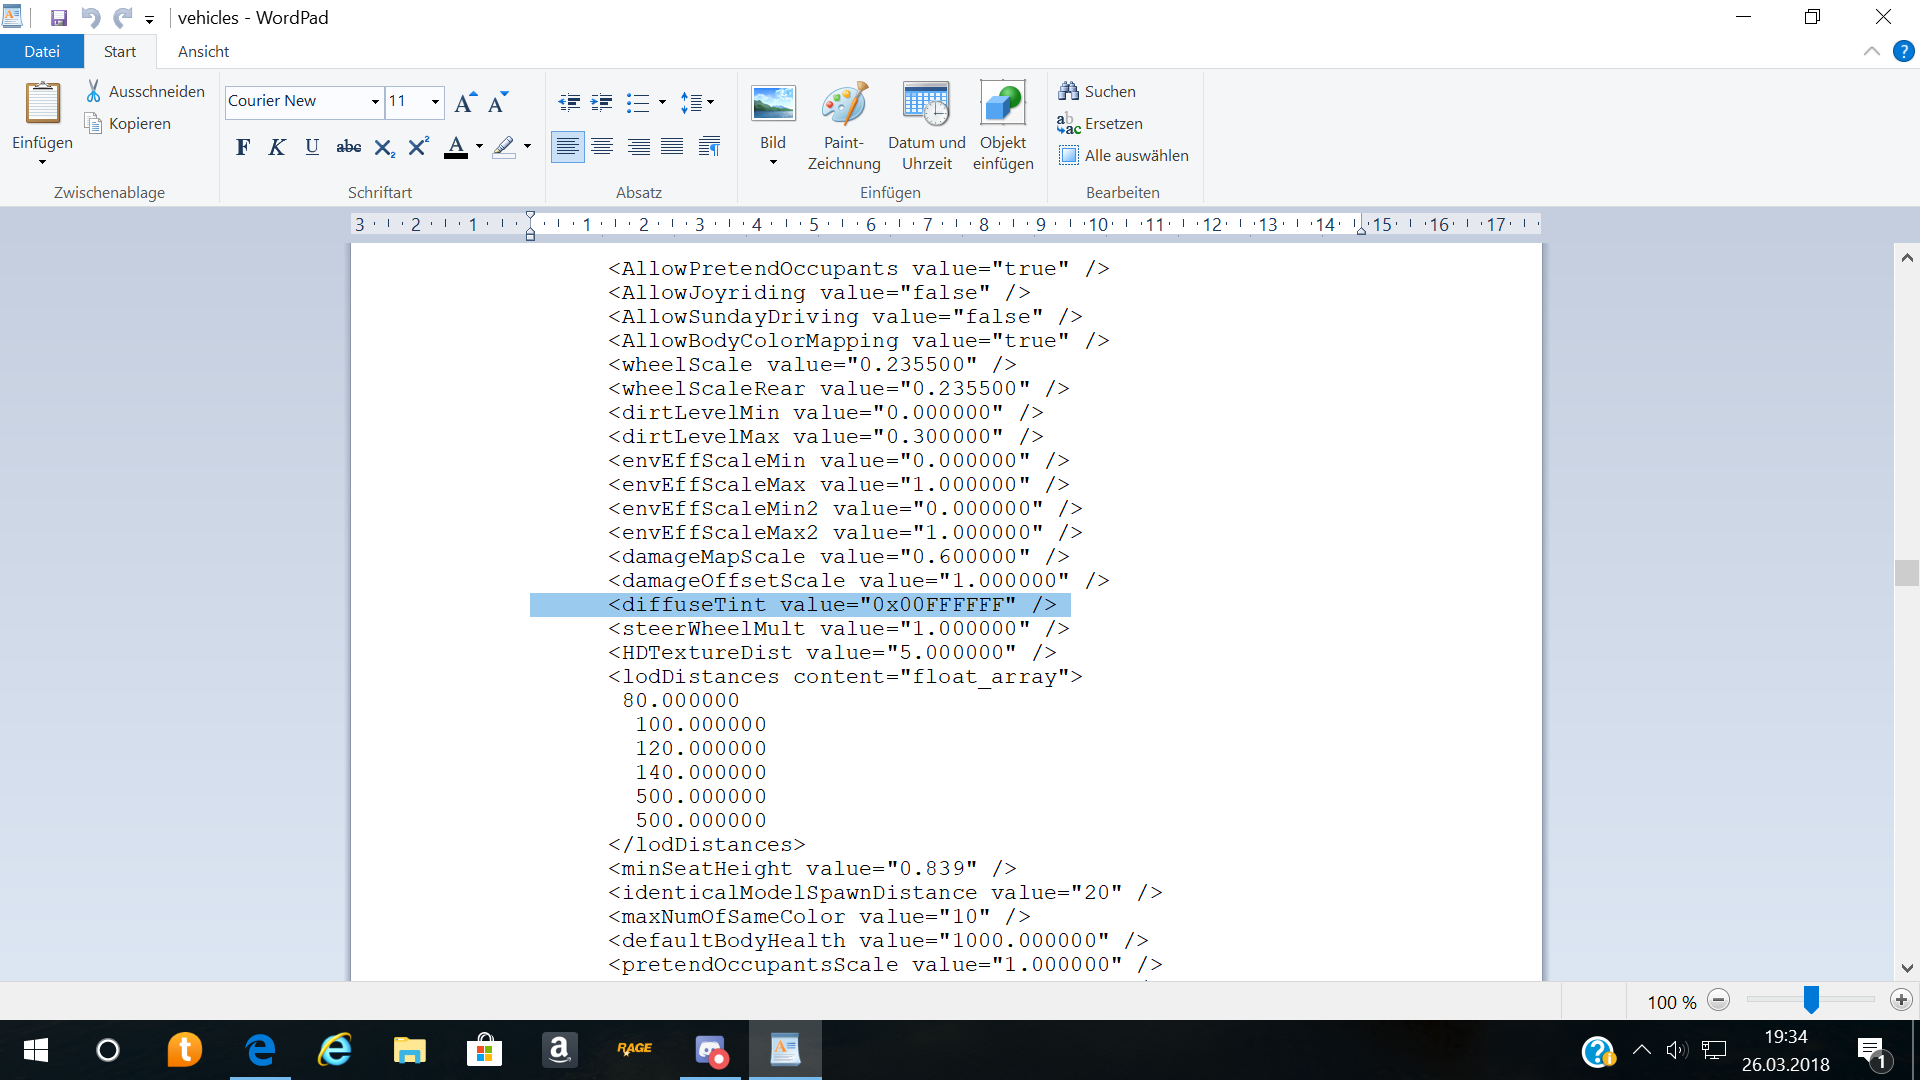1920x1080 pixels.
Task: Open Microsoft Edge from the taskbar
Action: click(x=260, y=1050)
